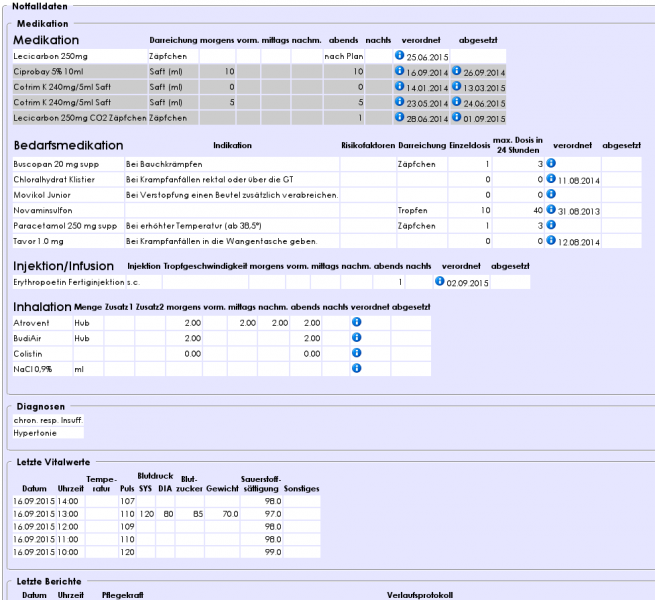This screenshot has height=600, width=655.
Task: Show info for Movikol Junior
Action: coord(551,194)
